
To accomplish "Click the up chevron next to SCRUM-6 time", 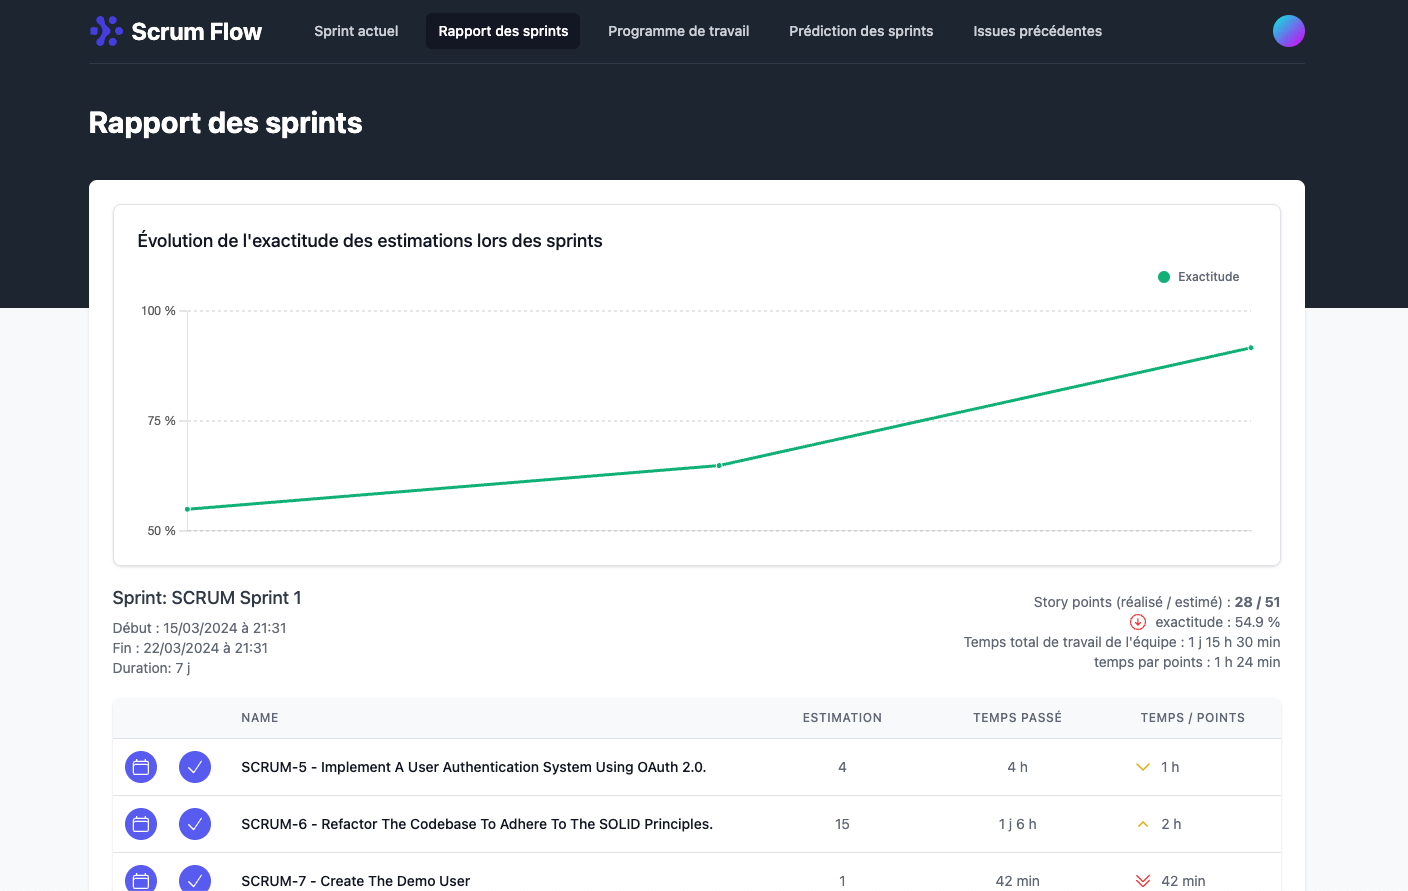I will 1142,824.
